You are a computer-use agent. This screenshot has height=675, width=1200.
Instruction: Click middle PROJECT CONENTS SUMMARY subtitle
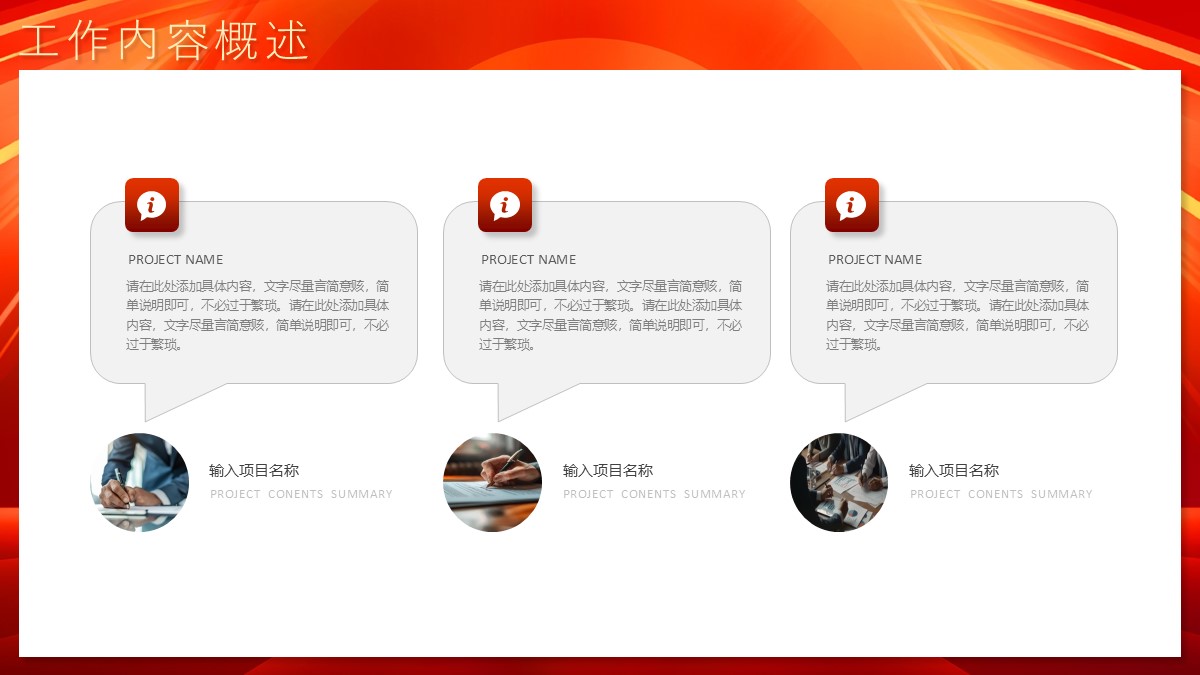click(x=654, y=494)
